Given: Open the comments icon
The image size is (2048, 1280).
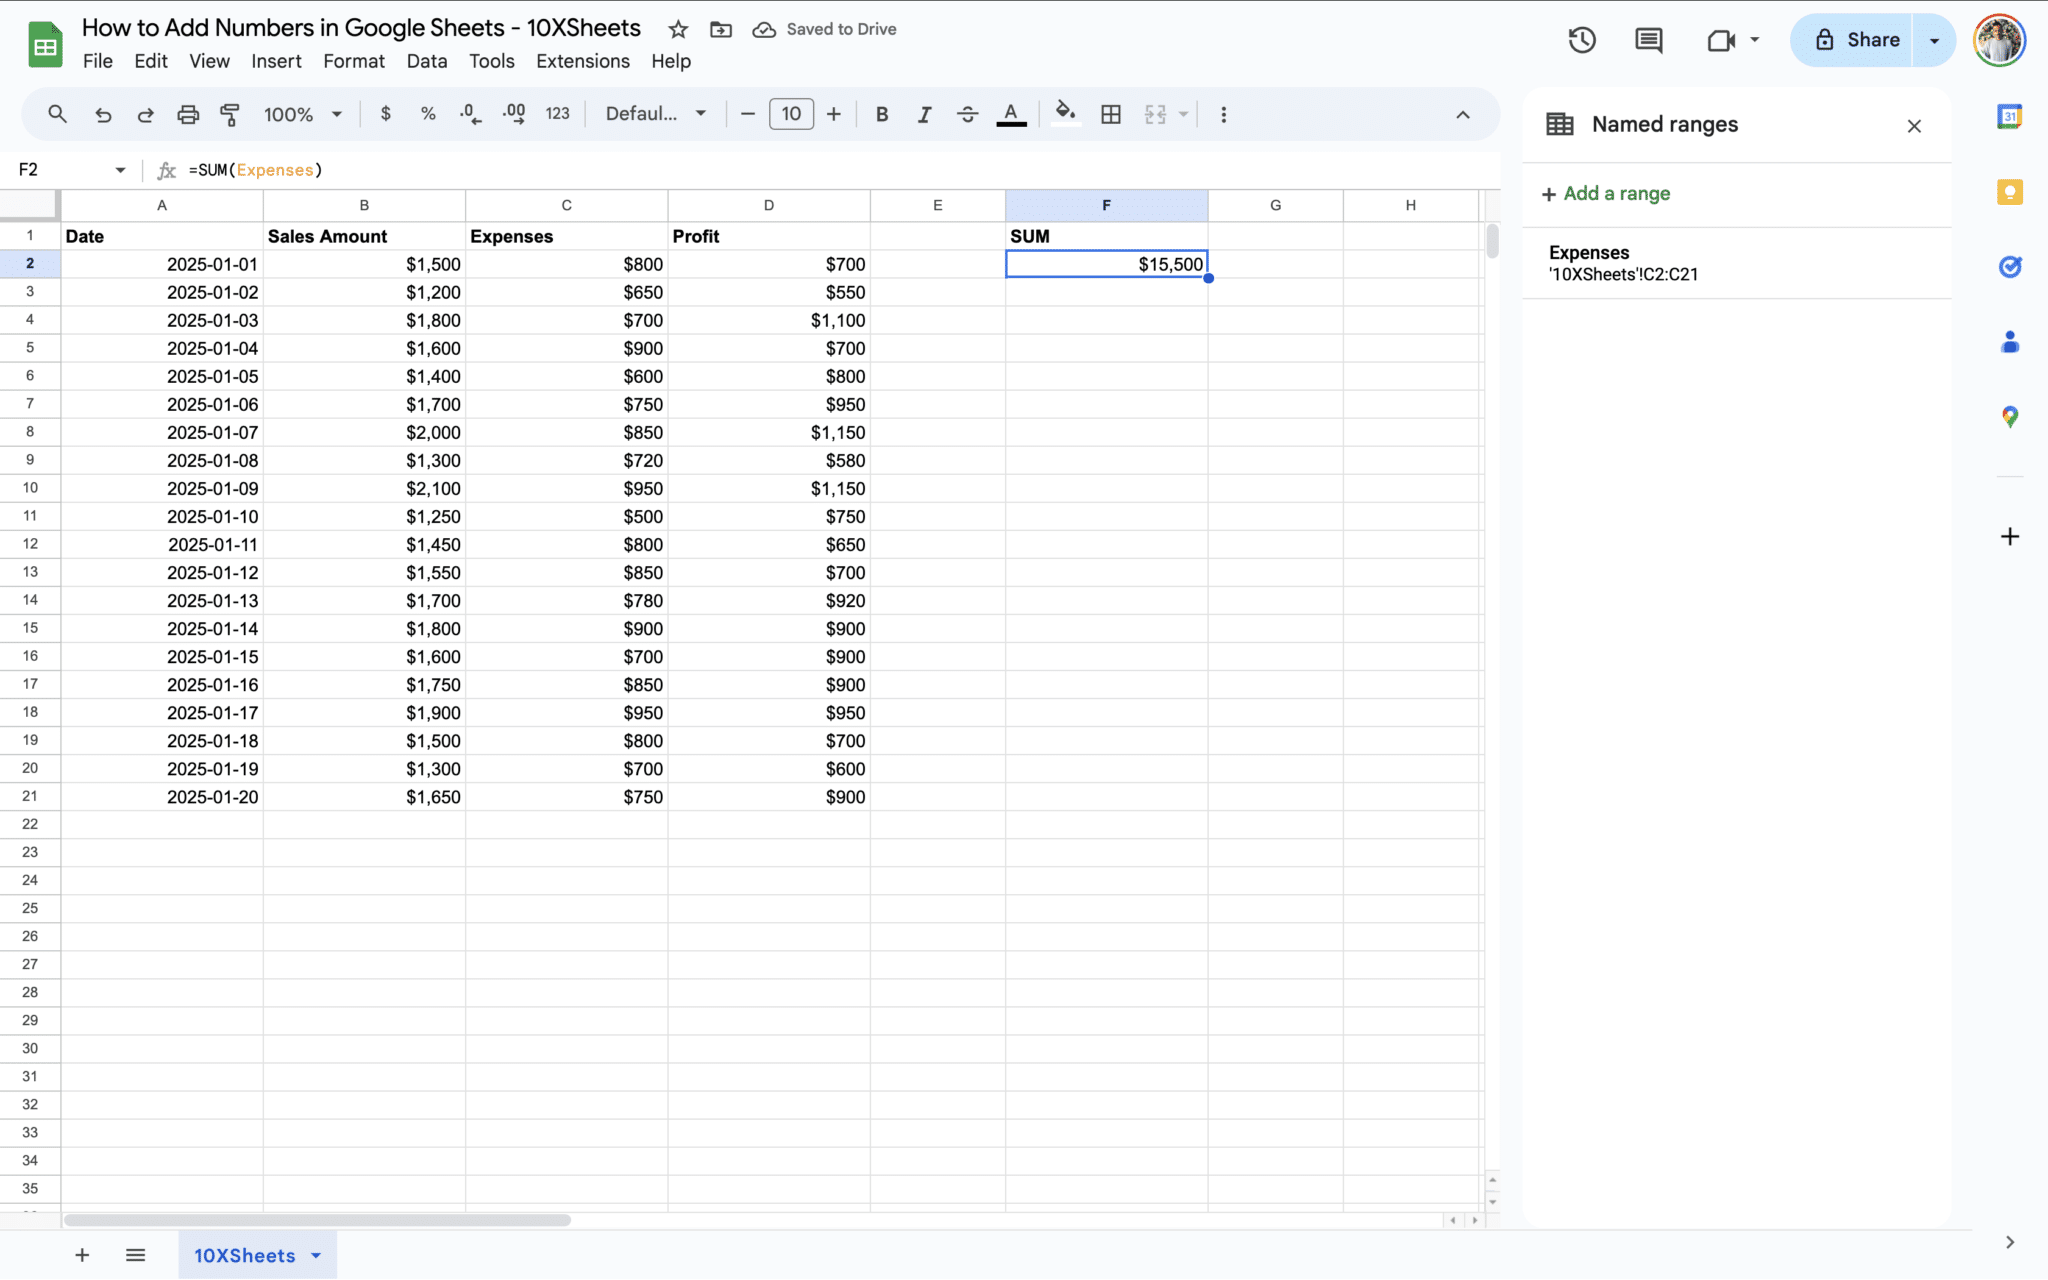Looking at the screenshot, I should tap(1648, 40).
